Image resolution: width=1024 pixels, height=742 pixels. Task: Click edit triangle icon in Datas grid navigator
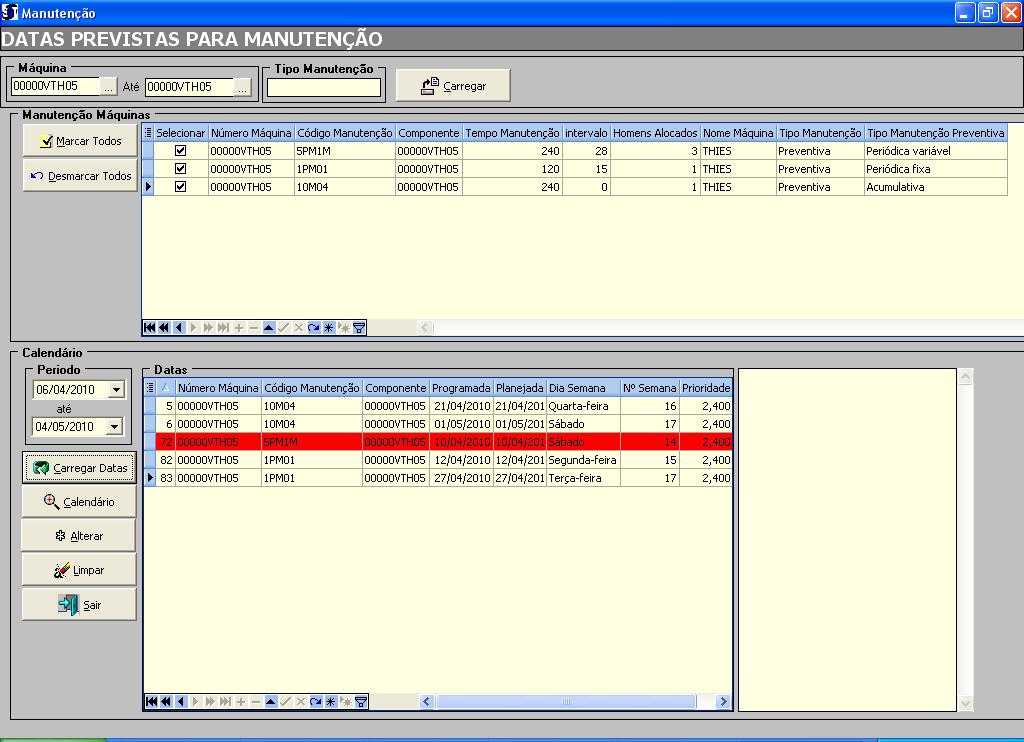click(x=269, y=702)
